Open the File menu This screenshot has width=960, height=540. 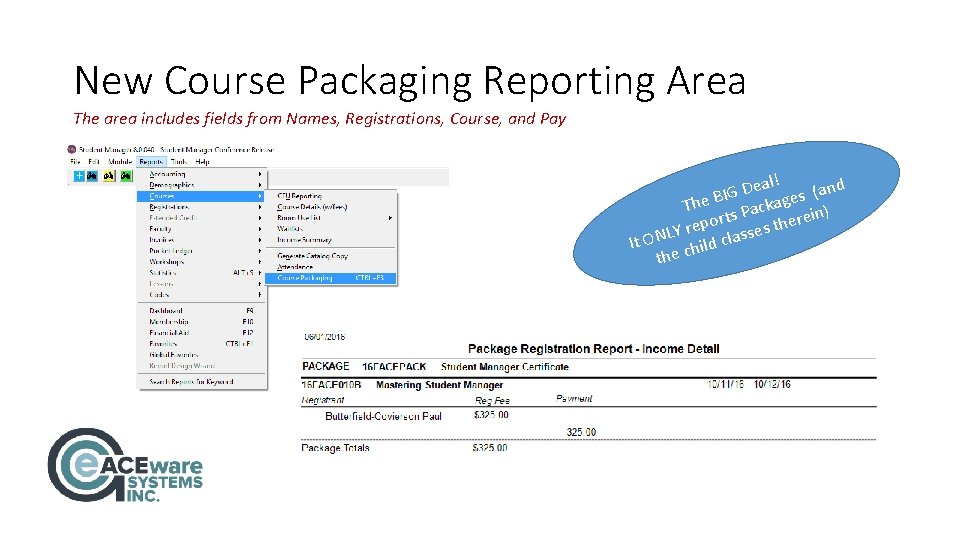75,162
